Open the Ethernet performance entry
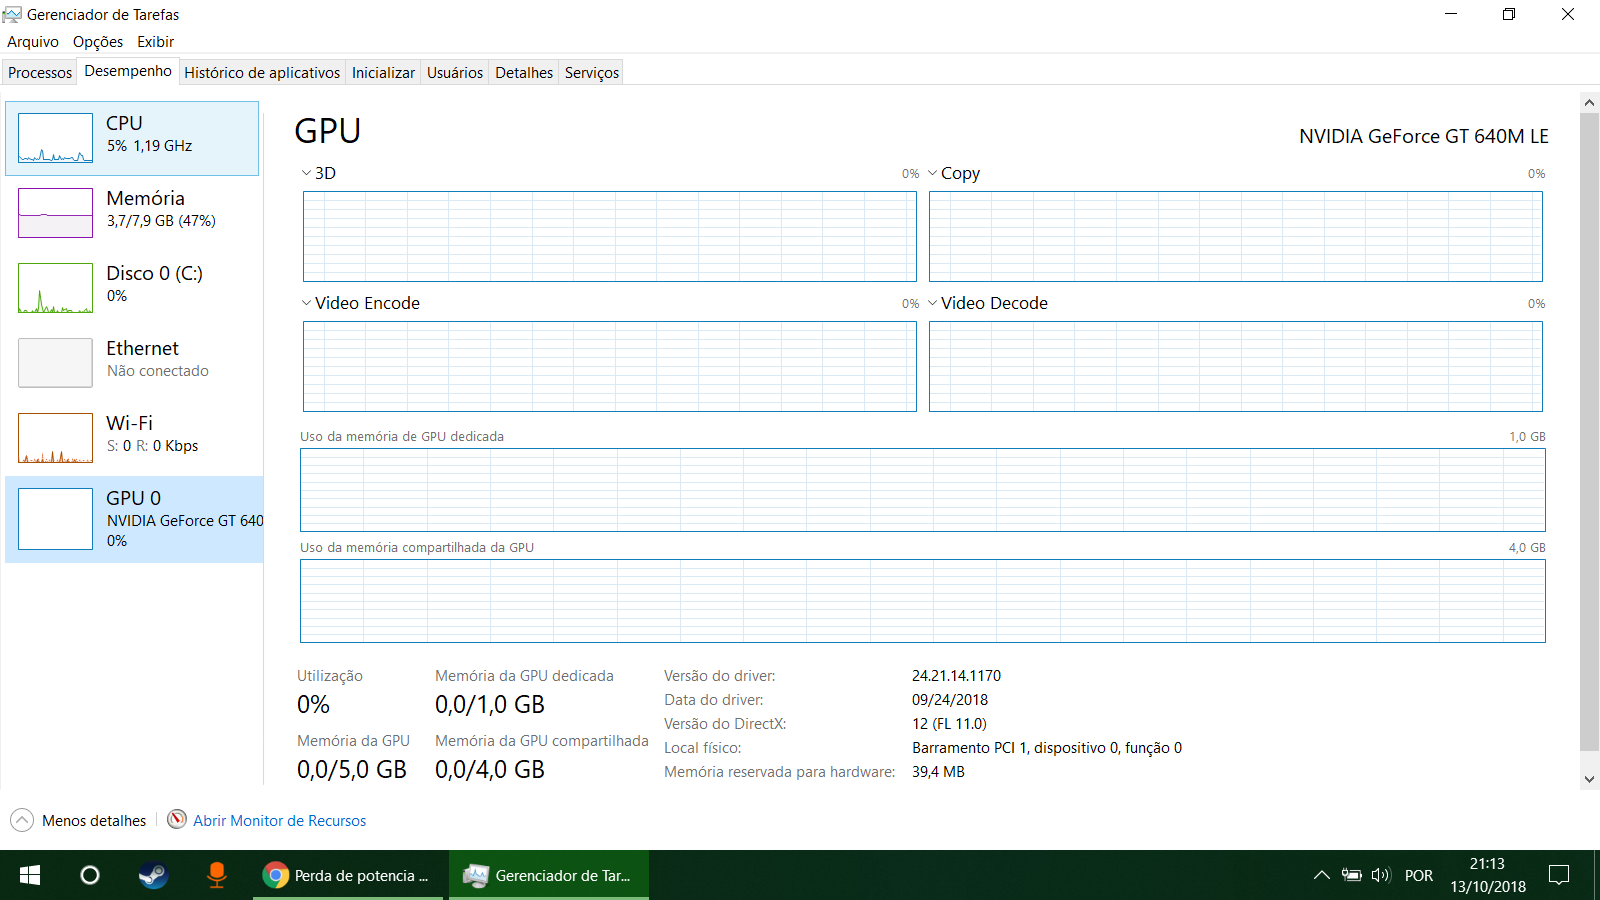 (132, 363)
